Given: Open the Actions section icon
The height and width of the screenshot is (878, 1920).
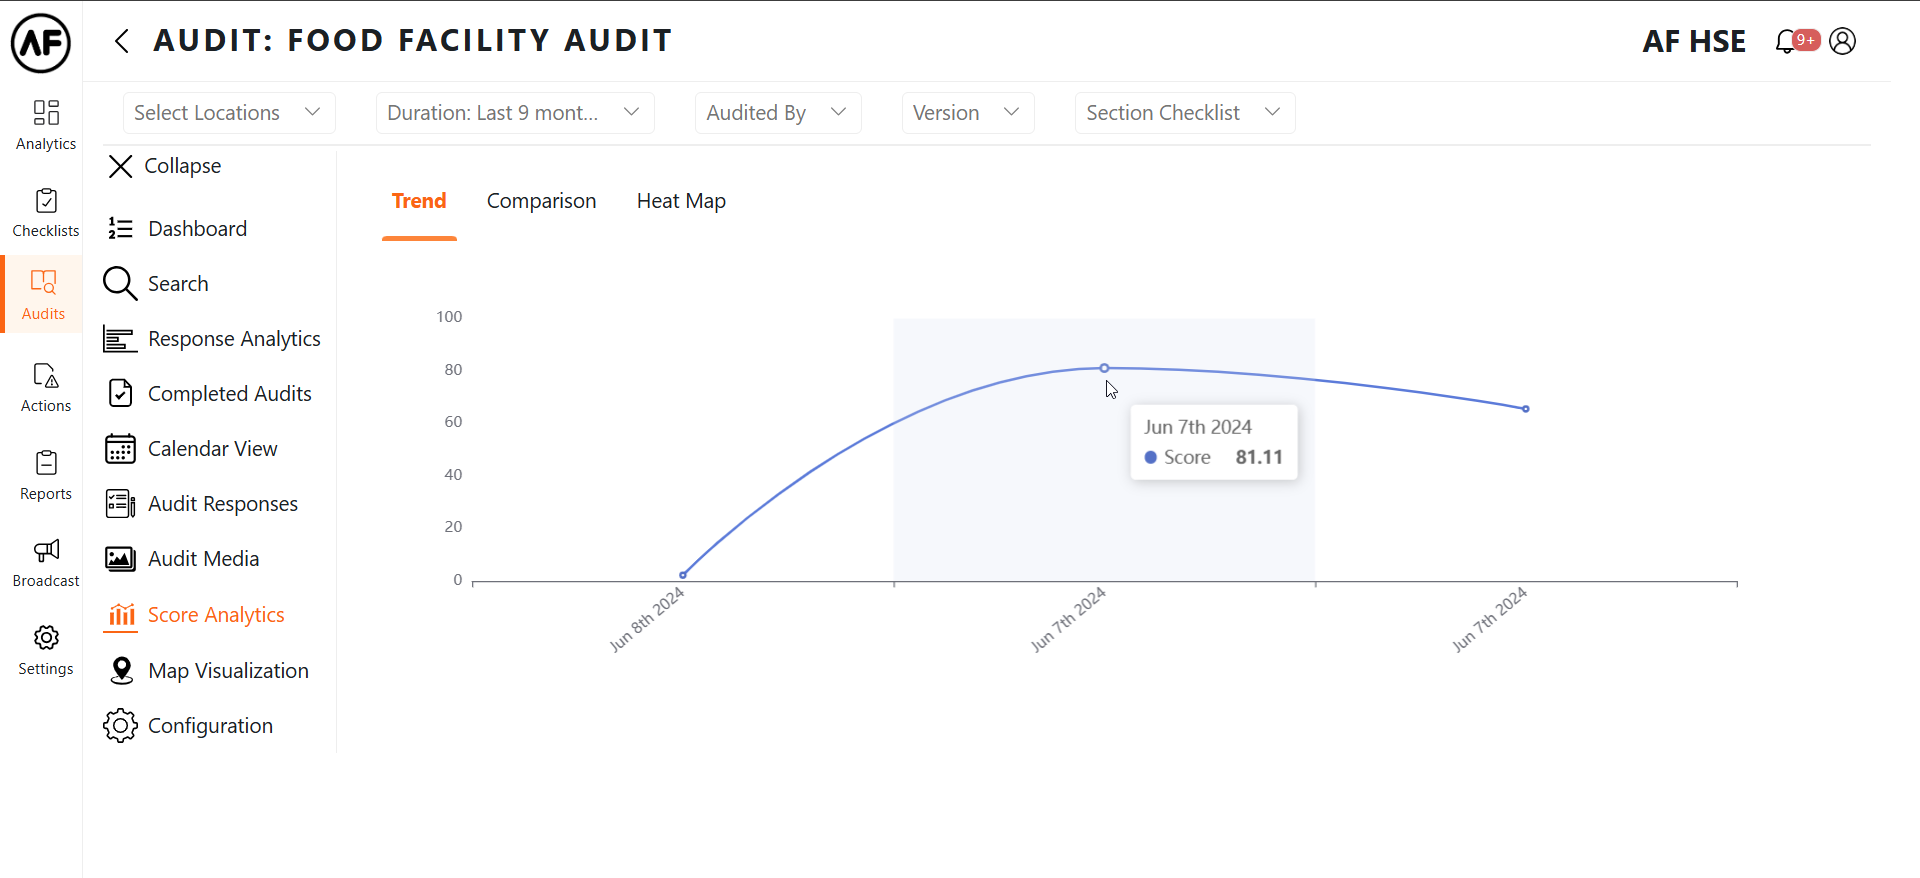Looking at the screenshot, I should pyautogui.click(x=46, y=387).
